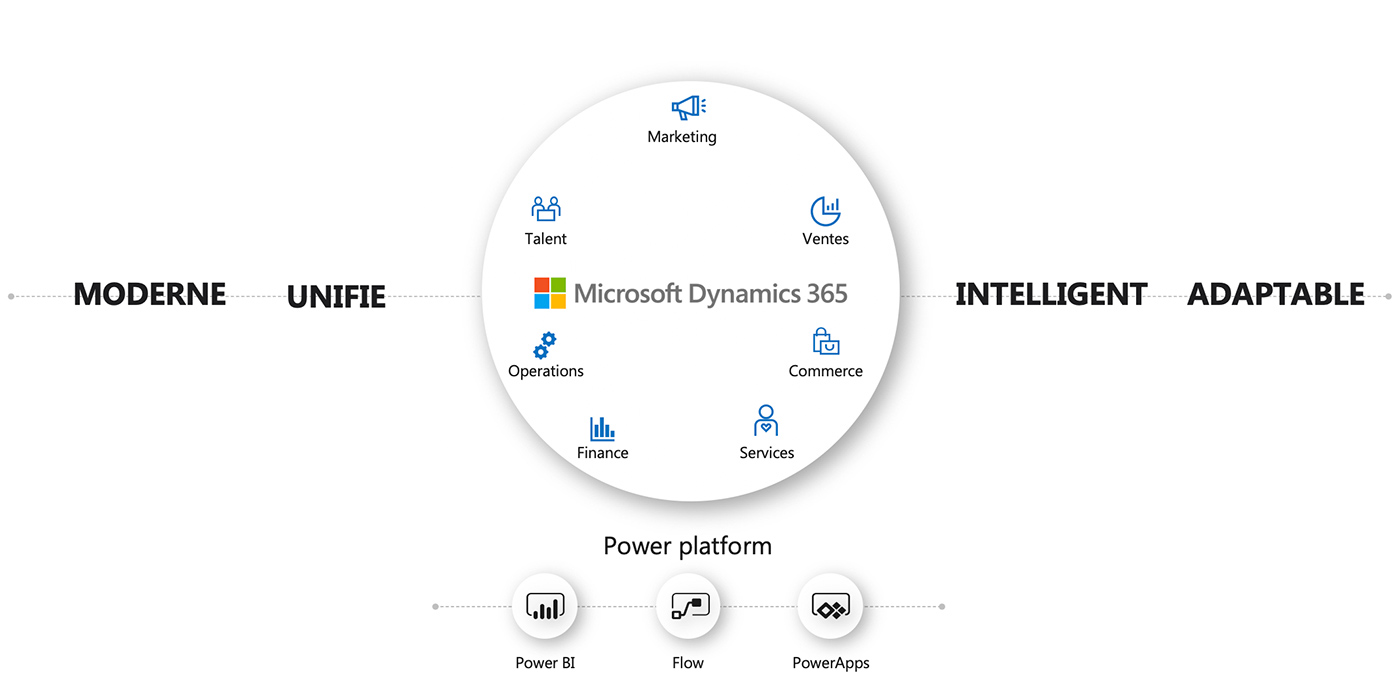Image resolution: width=1400 pixels, height=695 pixels.
Task: Open the Finance bar chart icon
Action: (602, 429)
